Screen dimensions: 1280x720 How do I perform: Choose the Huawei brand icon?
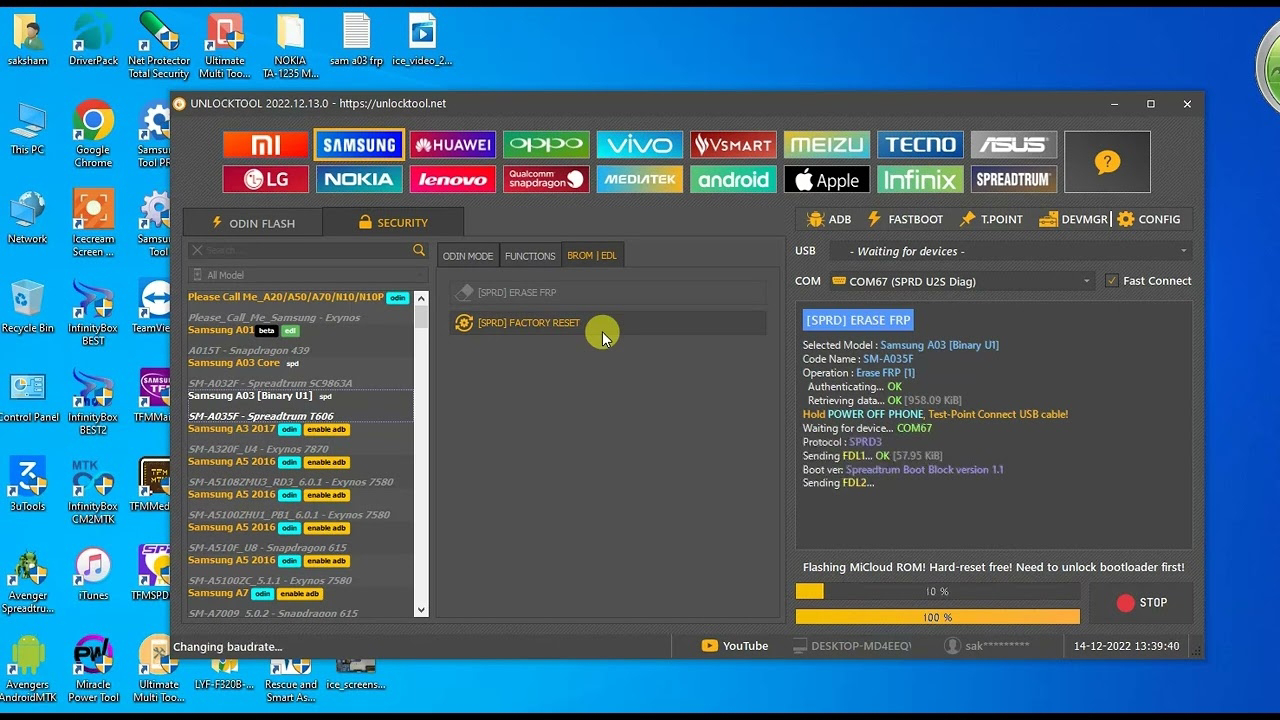453,145
